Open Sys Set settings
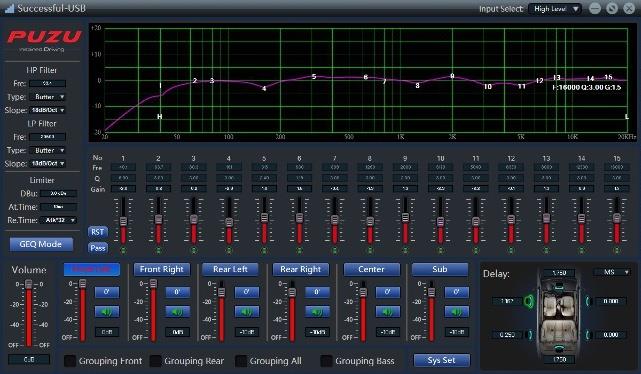Screen dimensions: 641x374 pyautogui.click(x=442, y=361)
